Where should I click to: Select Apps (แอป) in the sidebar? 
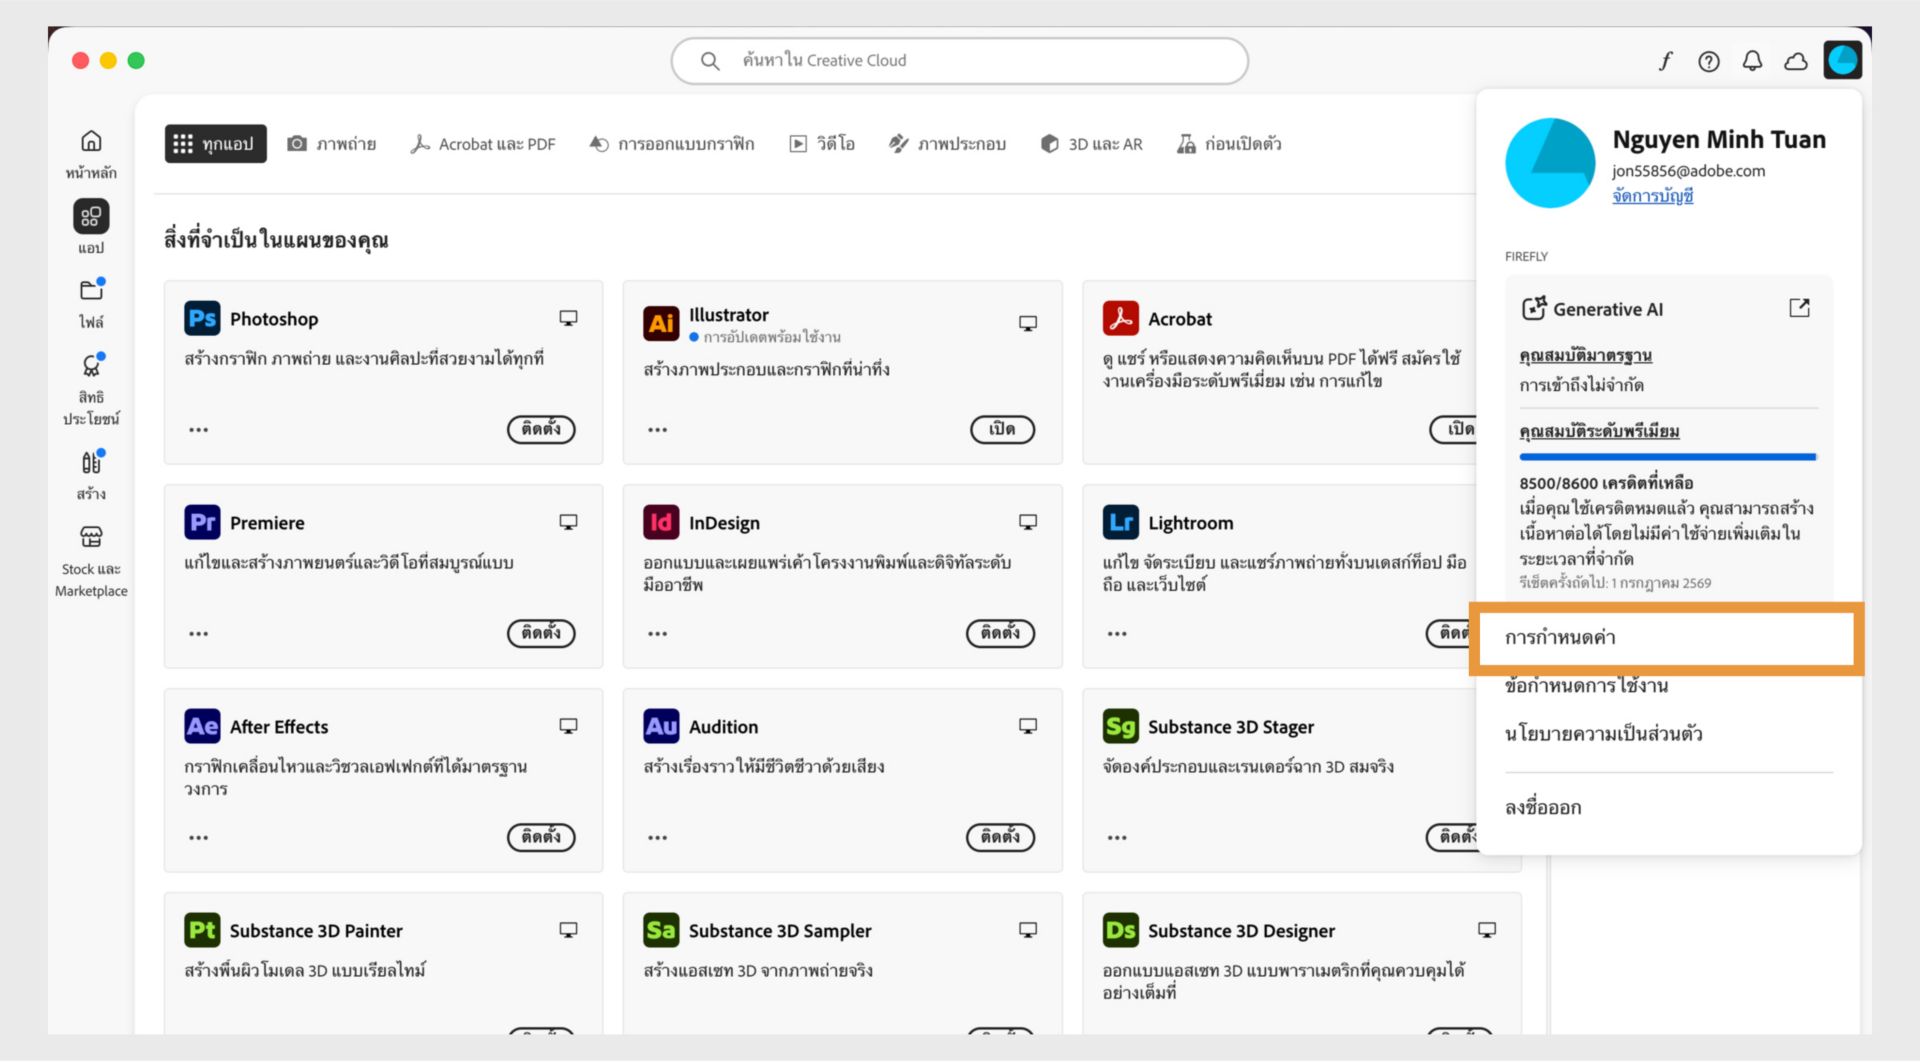pyautogui.click(x=91, y=227)
